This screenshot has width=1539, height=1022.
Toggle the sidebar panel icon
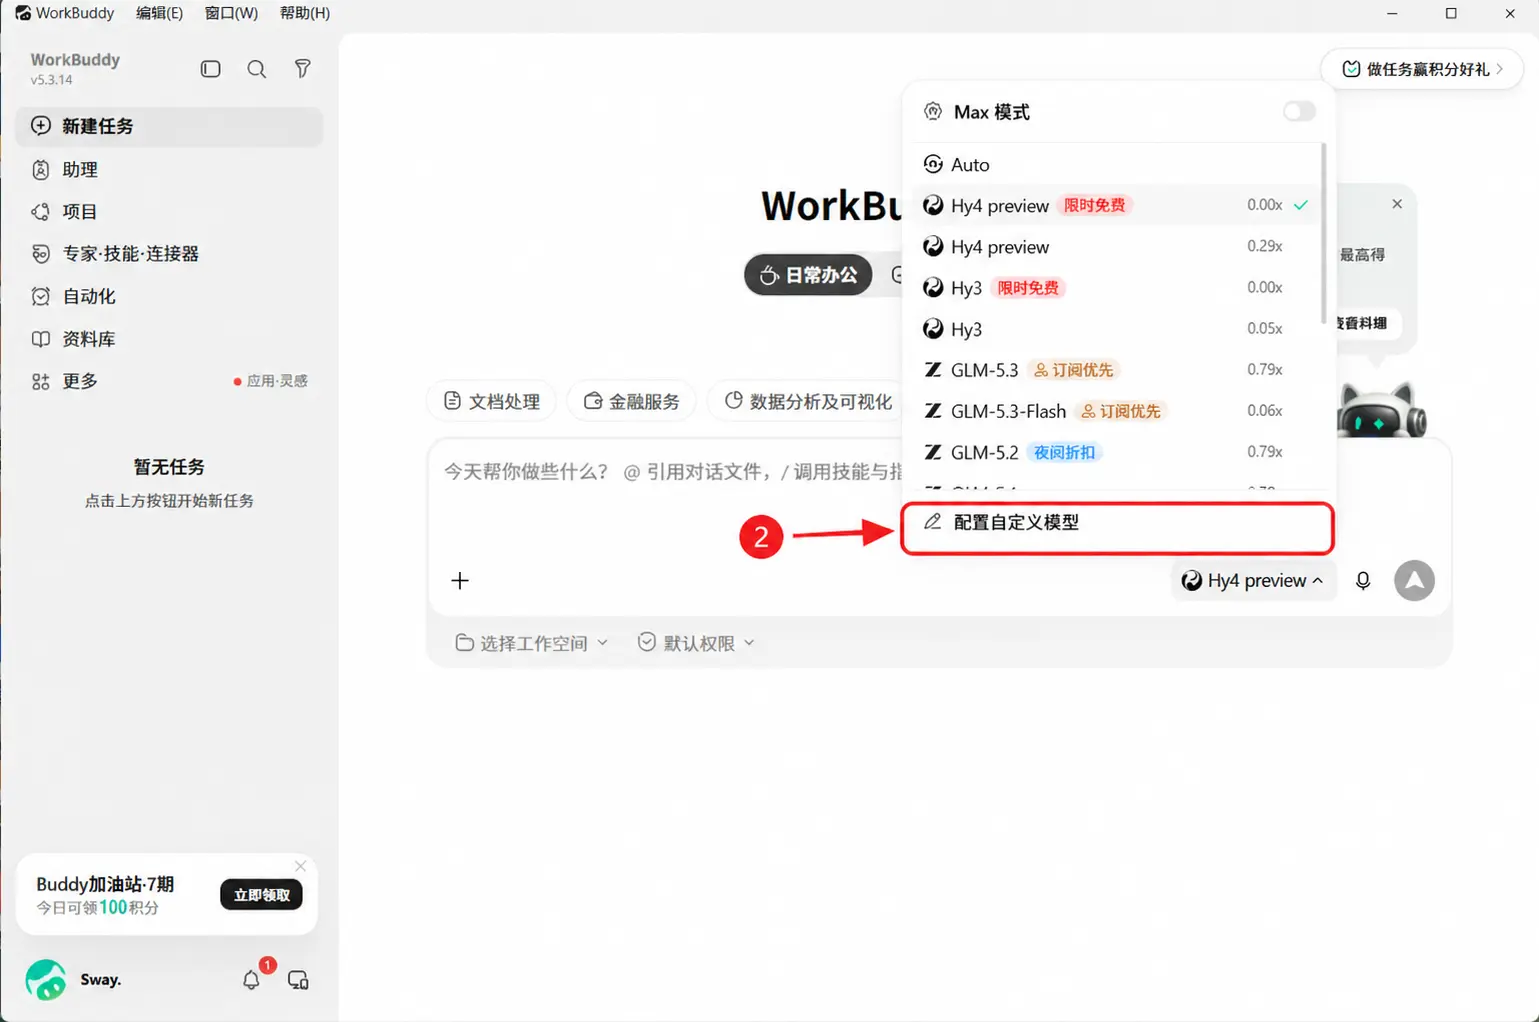tap(210, 69)
